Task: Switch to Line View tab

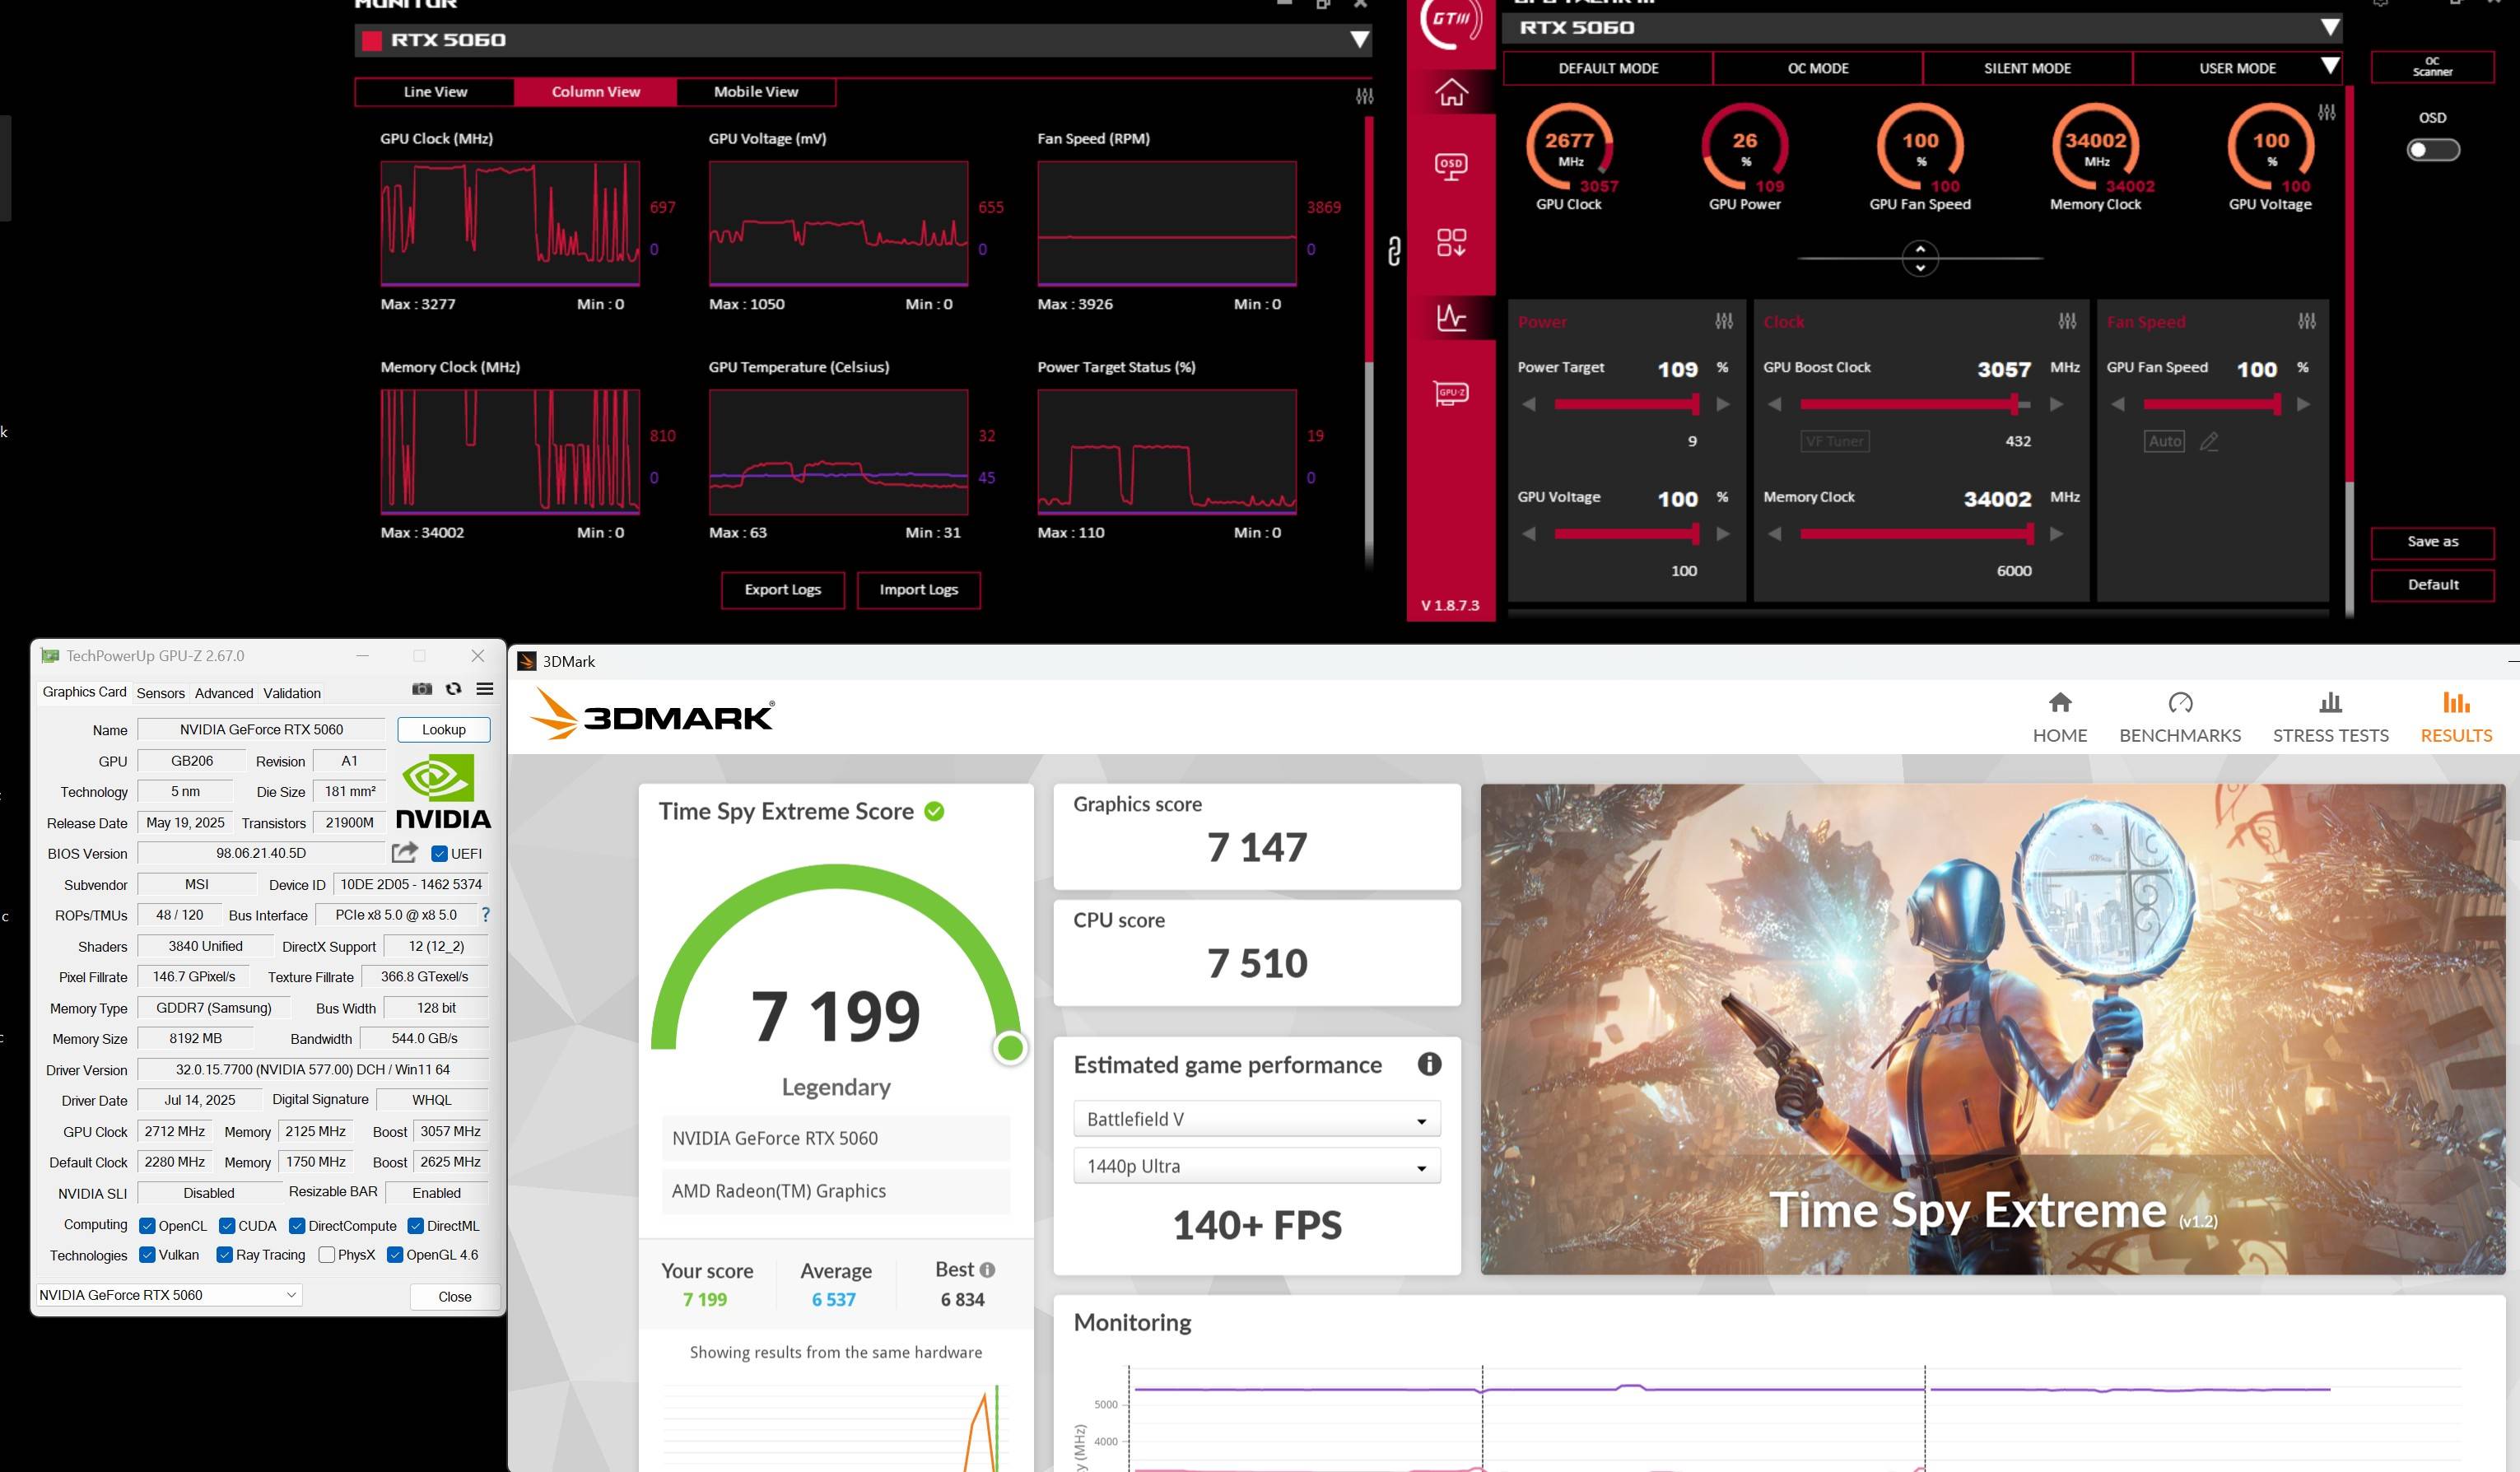Action: click(435, 92)
